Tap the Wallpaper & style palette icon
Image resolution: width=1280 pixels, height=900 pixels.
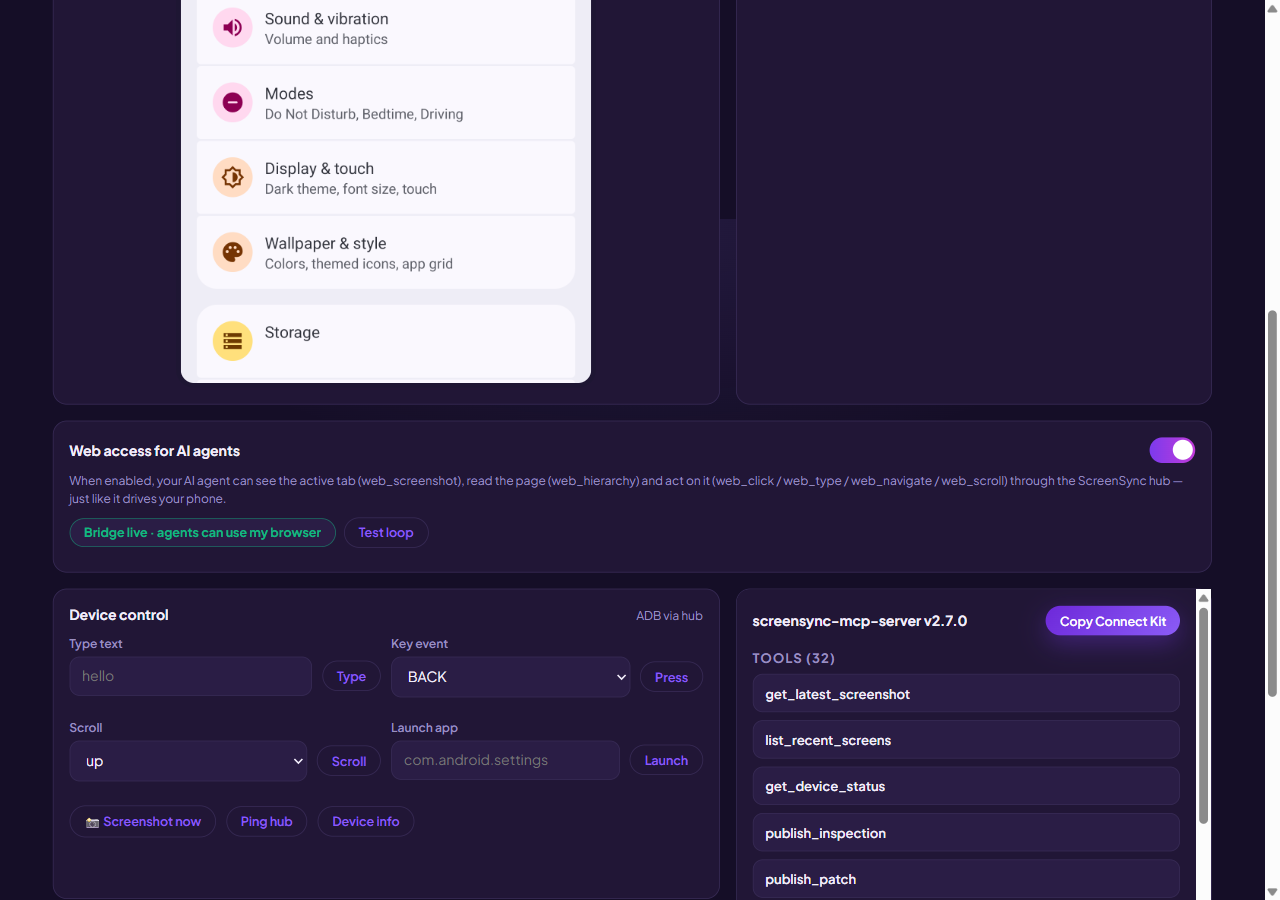pos(232,252)
